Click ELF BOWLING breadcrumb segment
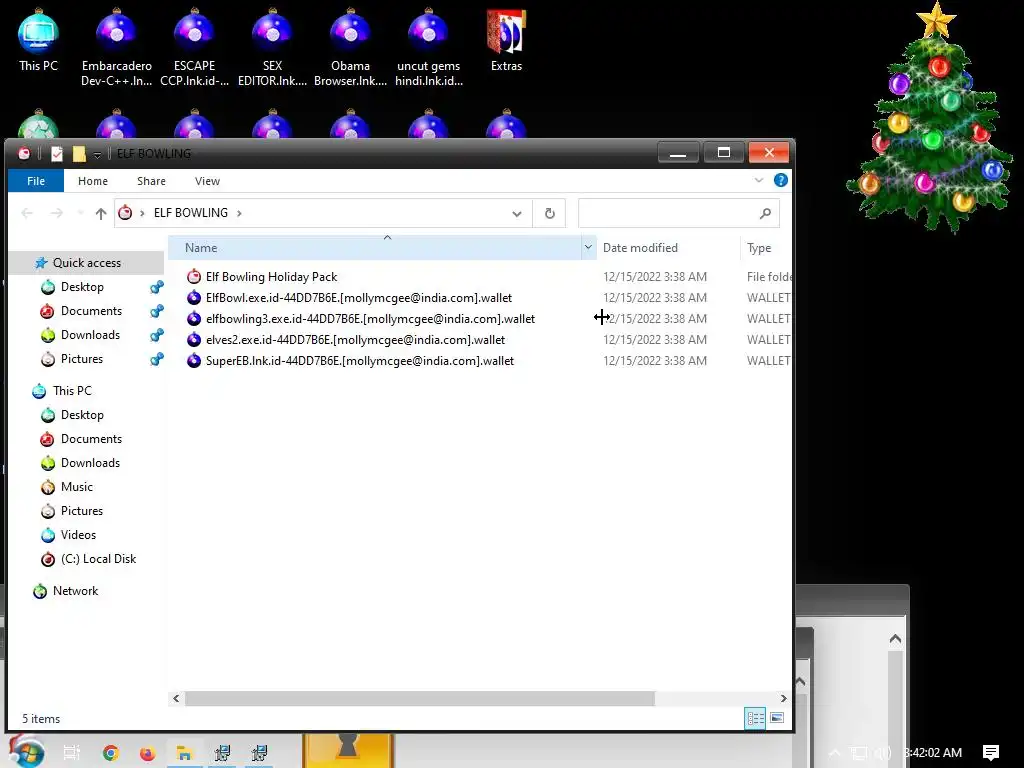 tap(191, 213)
